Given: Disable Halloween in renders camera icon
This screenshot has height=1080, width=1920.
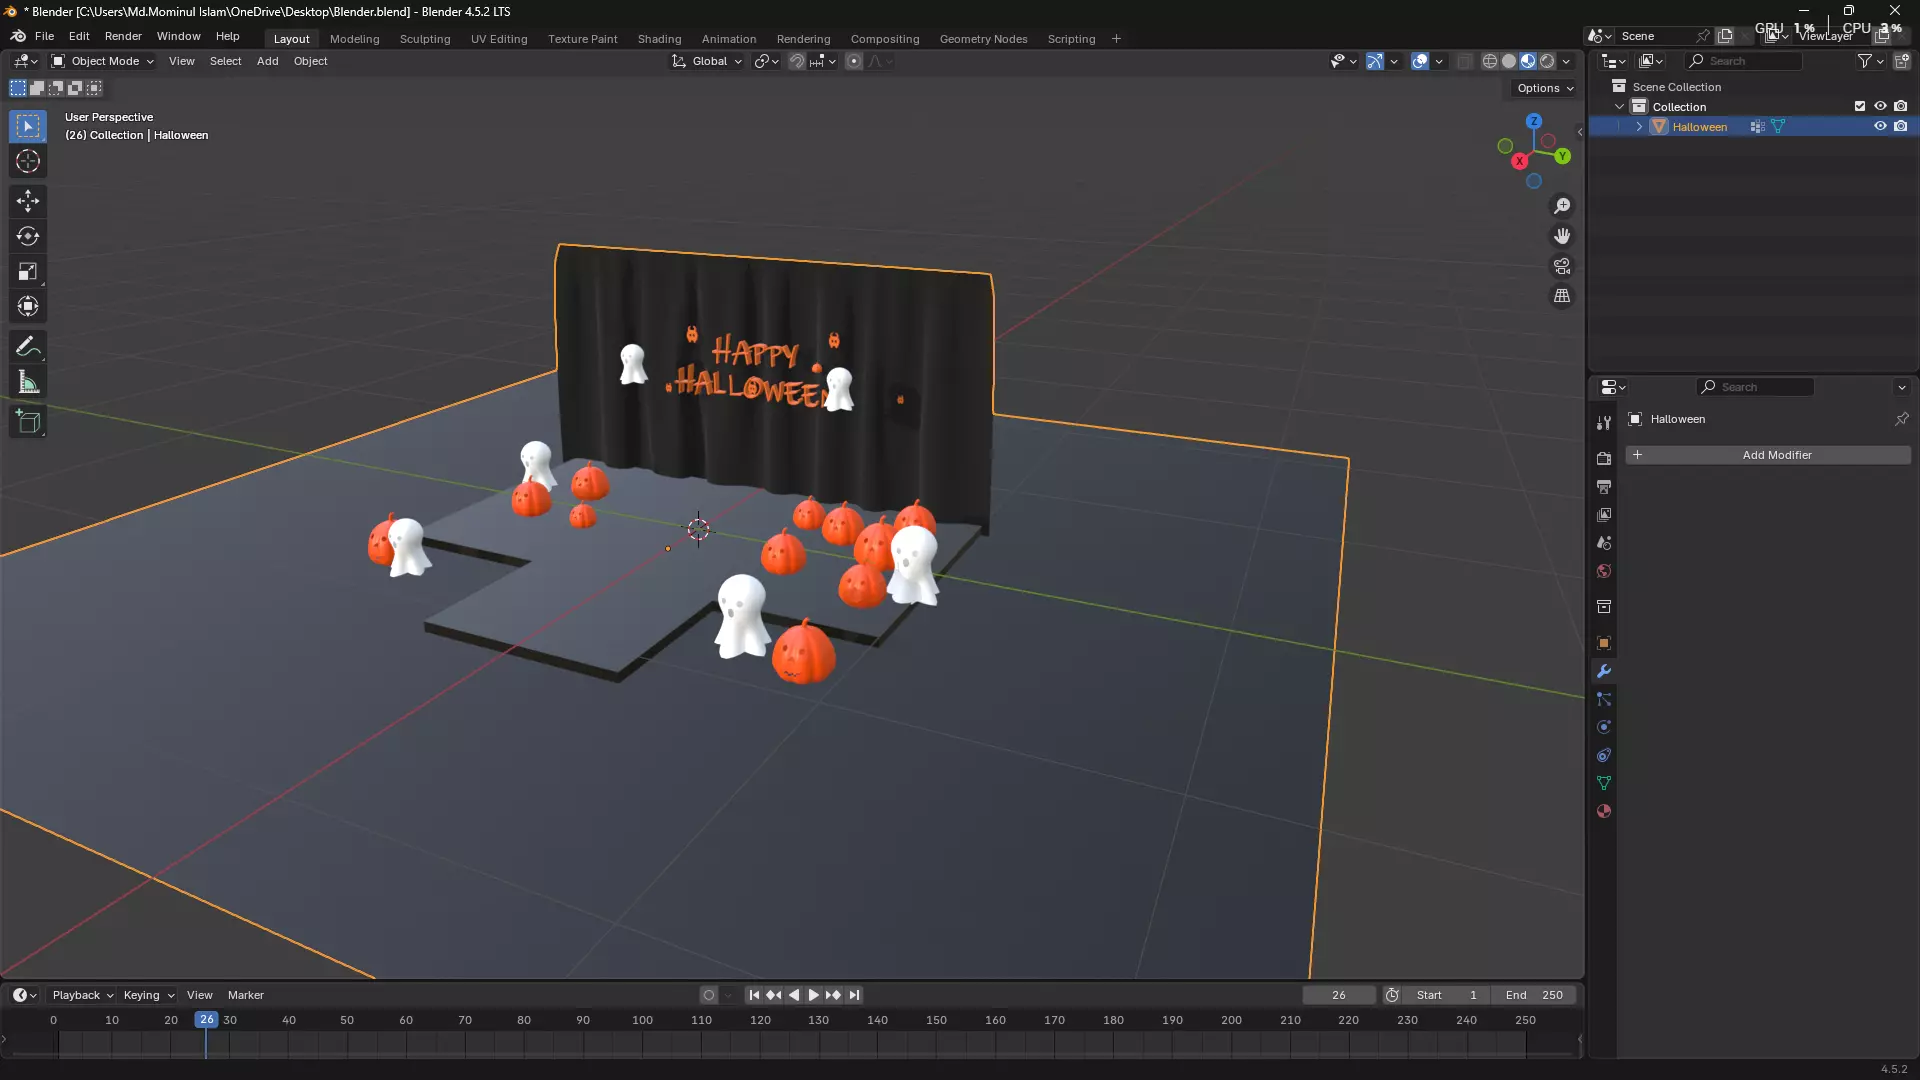Looking at the screenshot, I should [1901, 126].
